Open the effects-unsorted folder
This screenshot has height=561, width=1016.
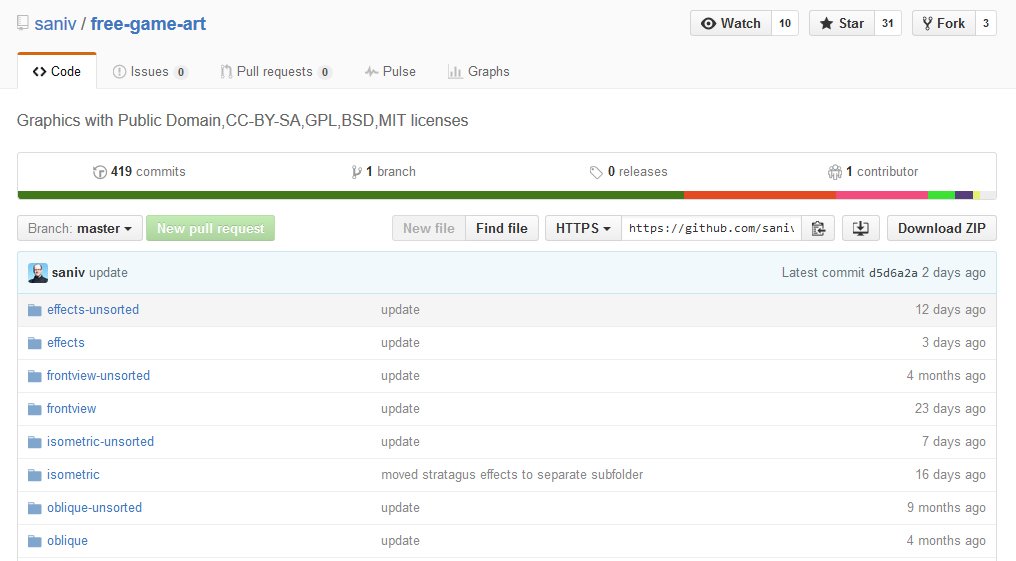click(x=93, y=310)
